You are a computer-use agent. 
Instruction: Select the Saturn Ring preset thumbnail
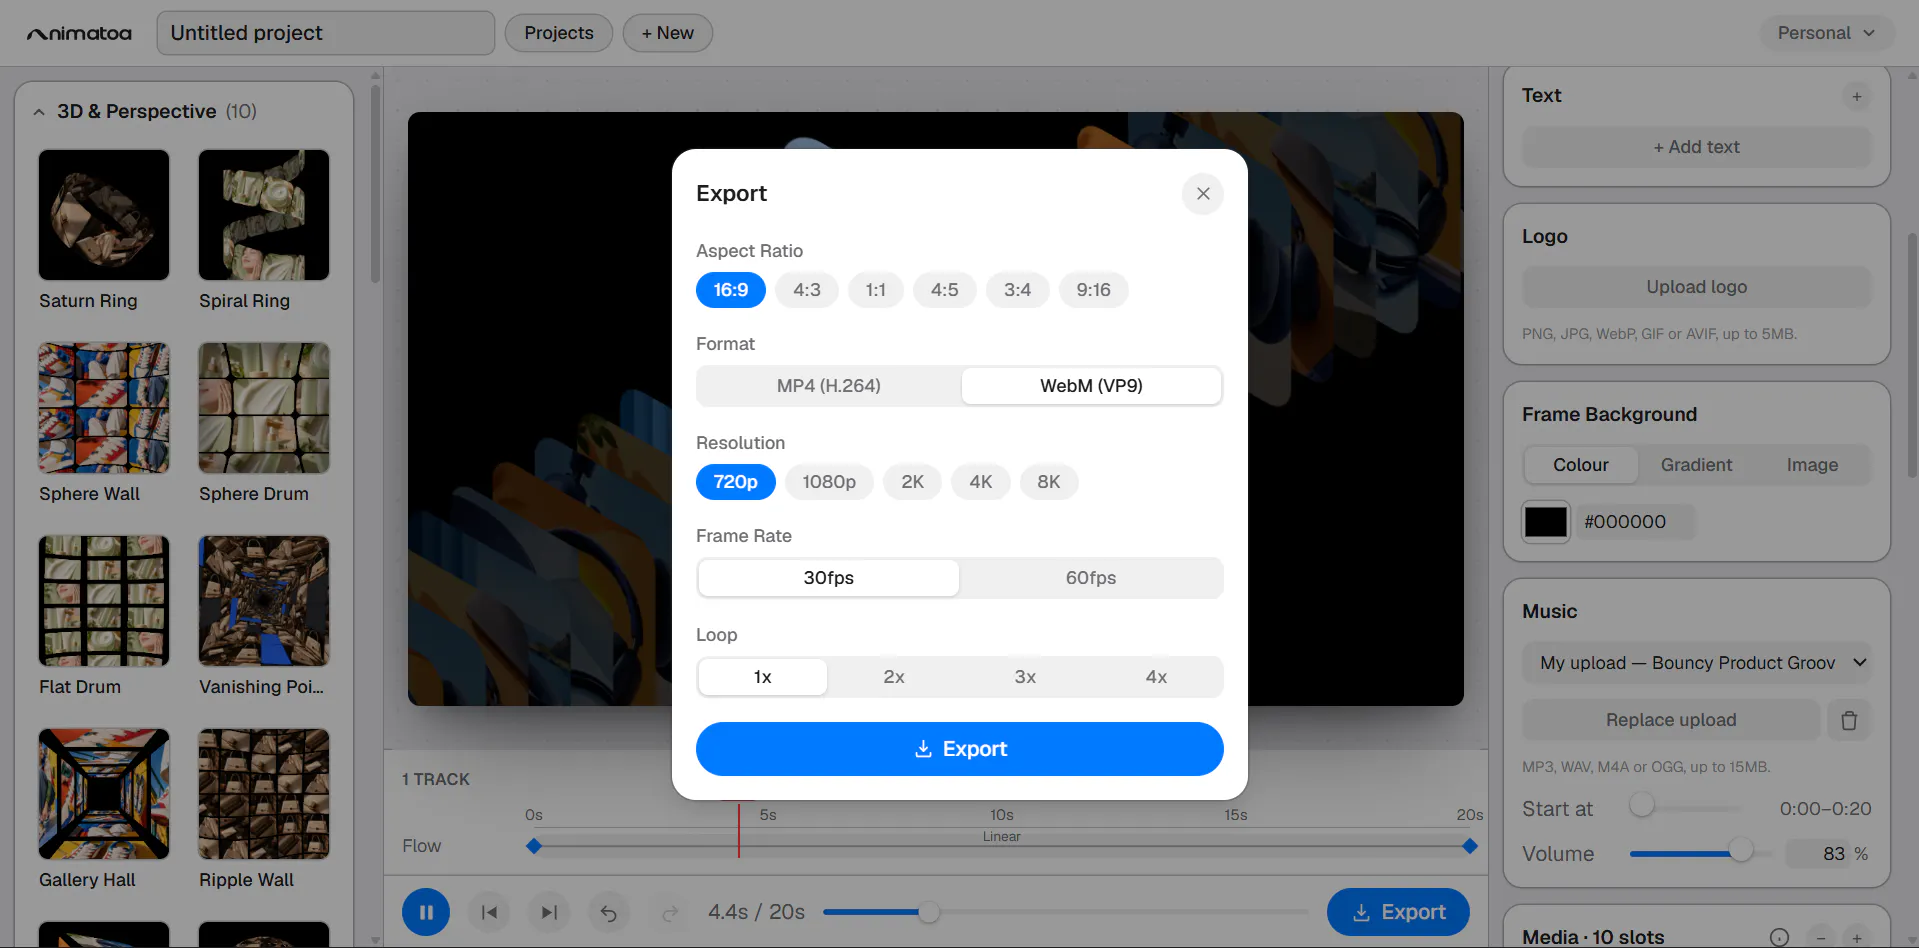pyautogui.click(x=104, y=215)
